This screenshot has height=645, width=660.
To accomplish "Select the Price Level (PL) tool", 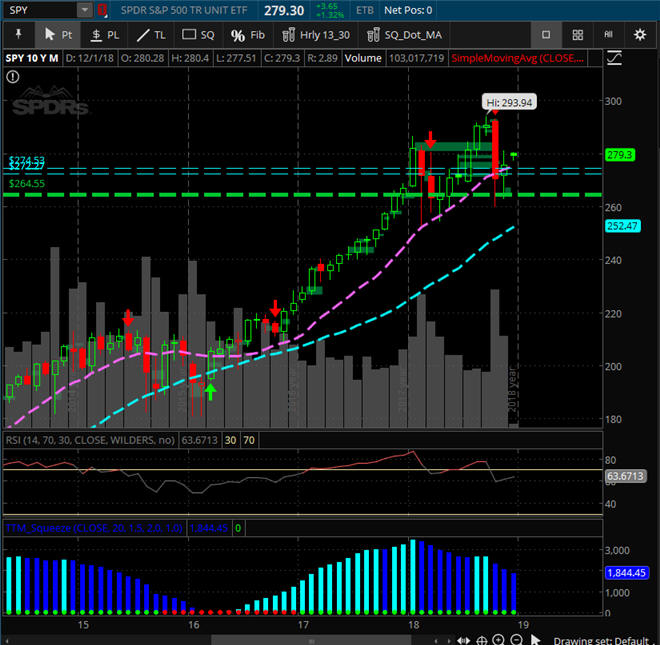I will click(105, 34).
